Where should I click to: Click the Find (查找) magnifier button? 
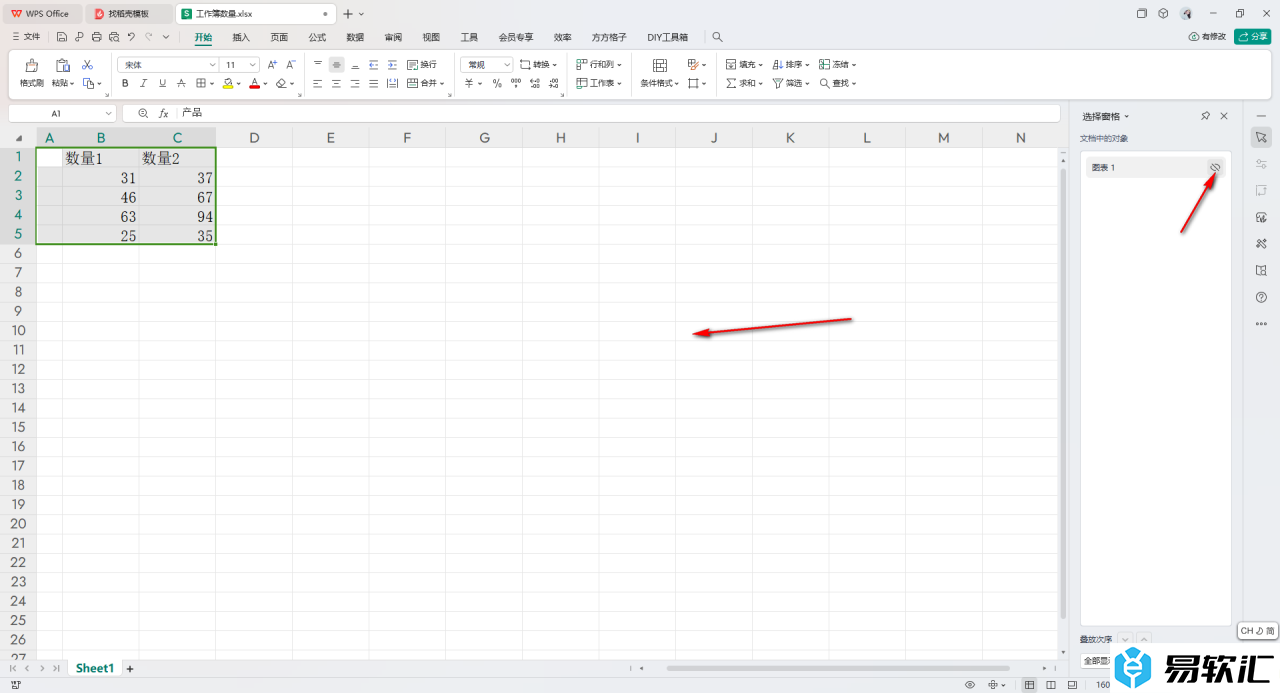coord(838,83)
